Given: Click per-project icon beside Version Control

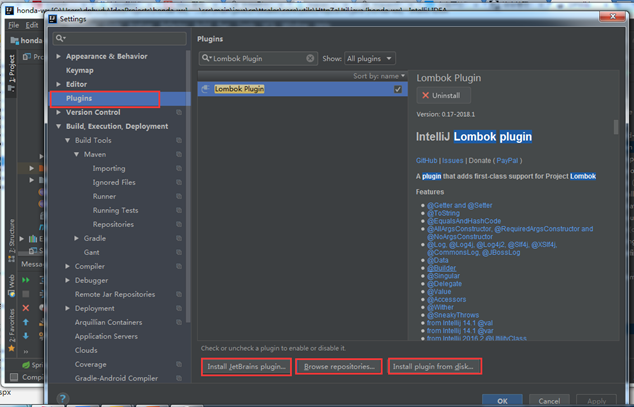Looking at the screenshot, I should (179, 112).
